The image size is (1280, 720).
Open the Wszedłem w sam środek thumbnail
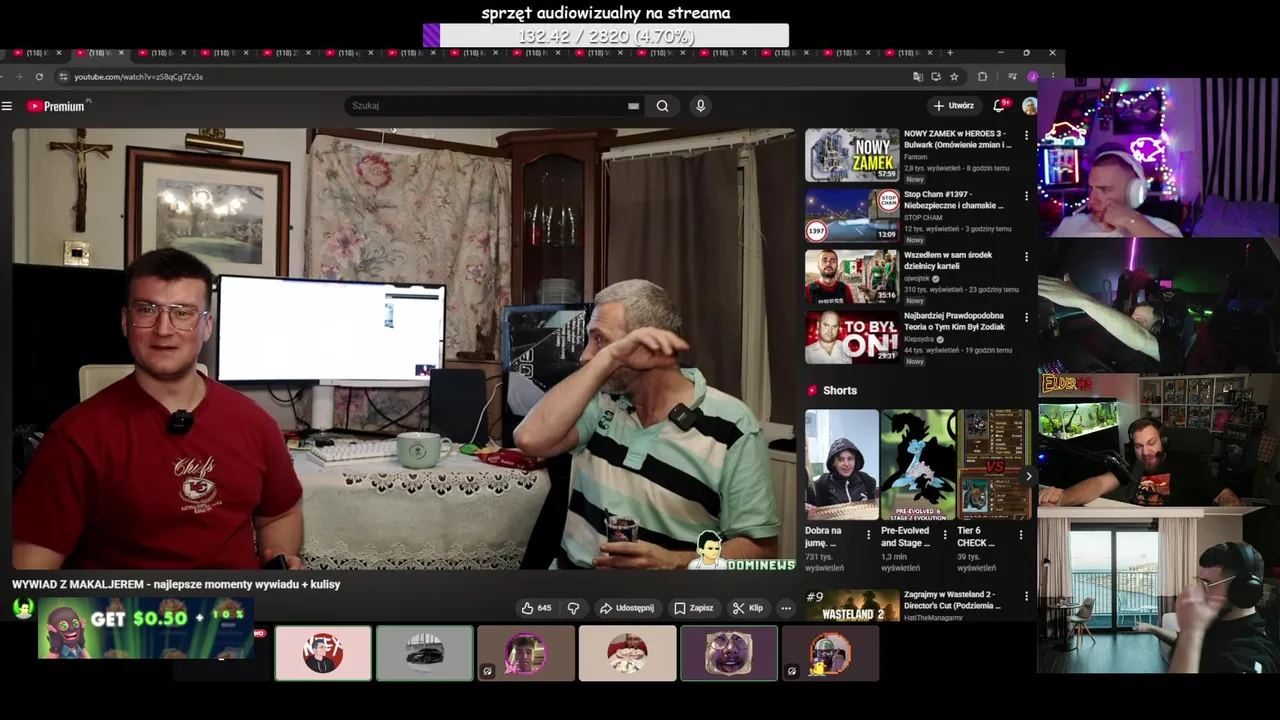point(852,276)
